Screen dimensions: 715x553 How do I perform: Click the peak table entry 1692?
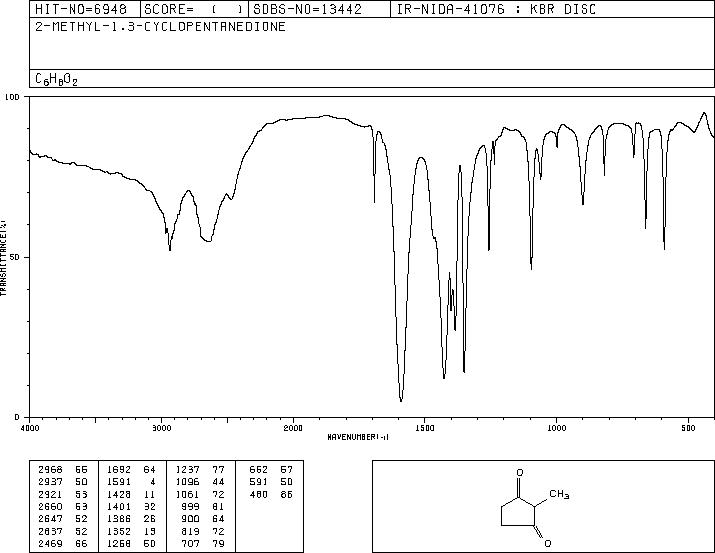pos(119,469)
